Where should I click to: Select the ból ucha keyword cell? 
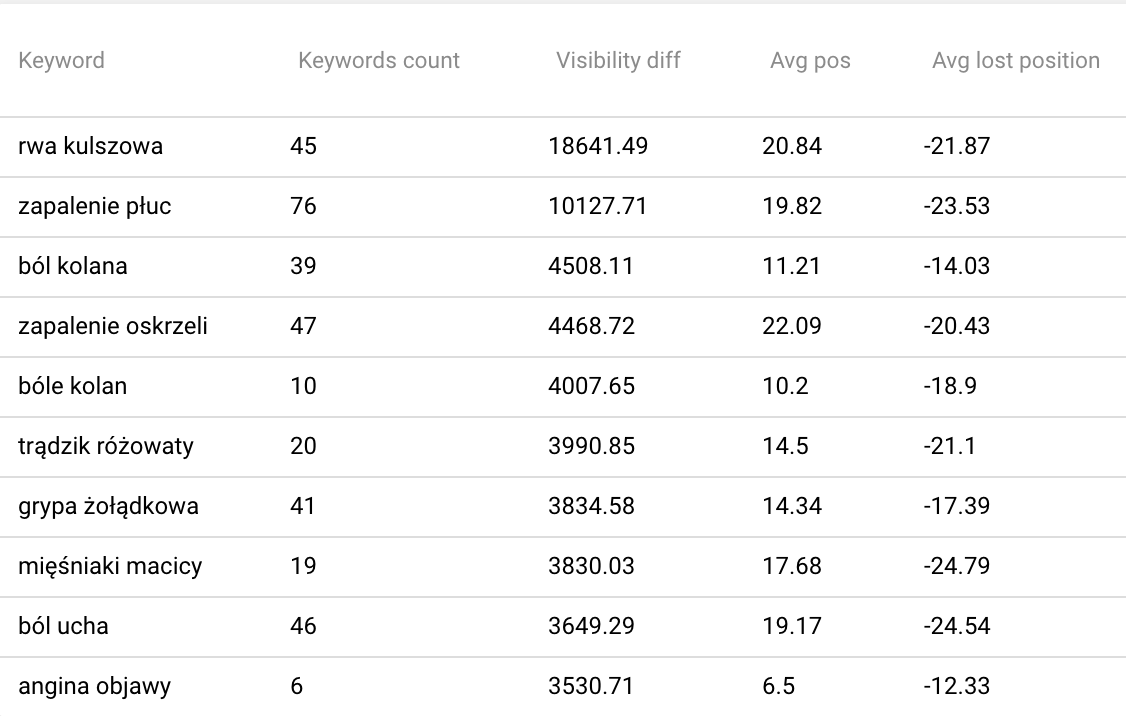tap(63, 626)
